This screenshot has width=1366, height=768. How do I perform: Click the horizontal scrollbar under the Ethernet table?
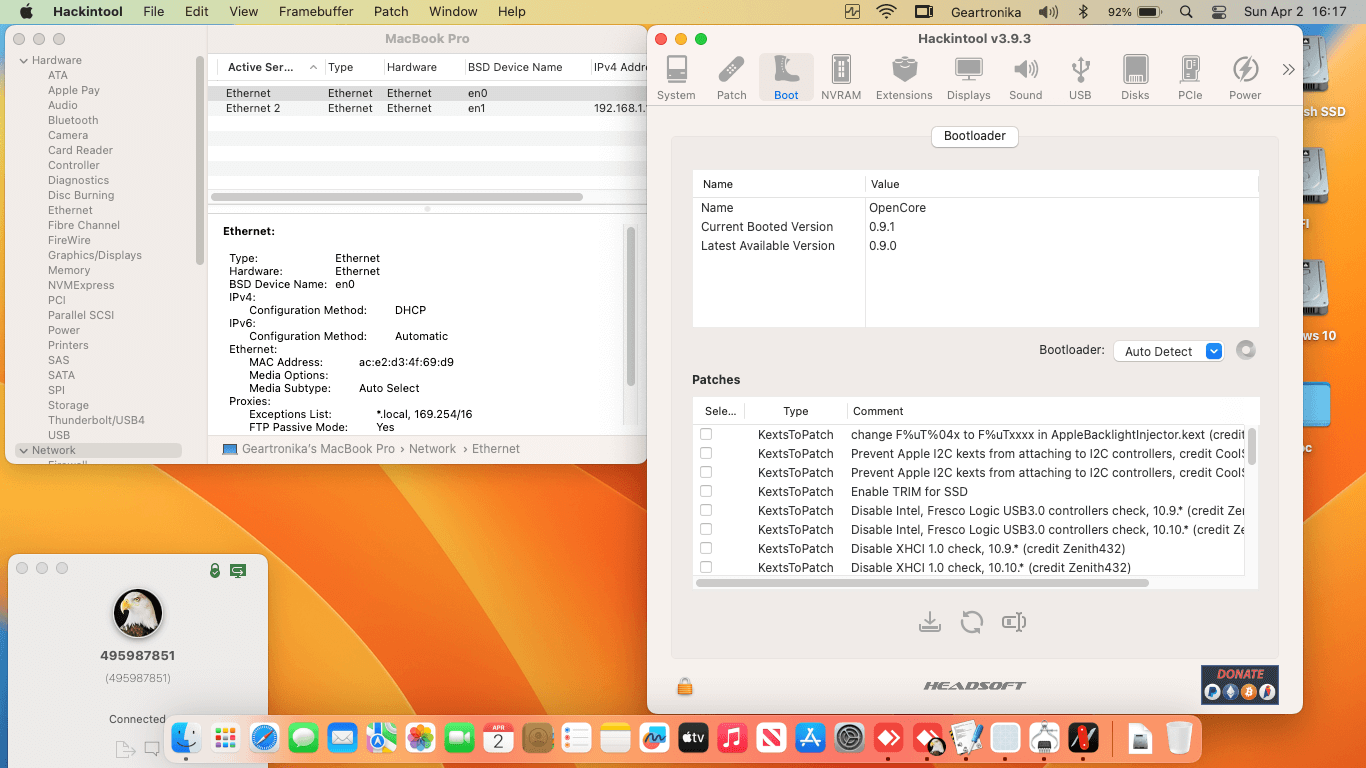click(x=397, y=197)
